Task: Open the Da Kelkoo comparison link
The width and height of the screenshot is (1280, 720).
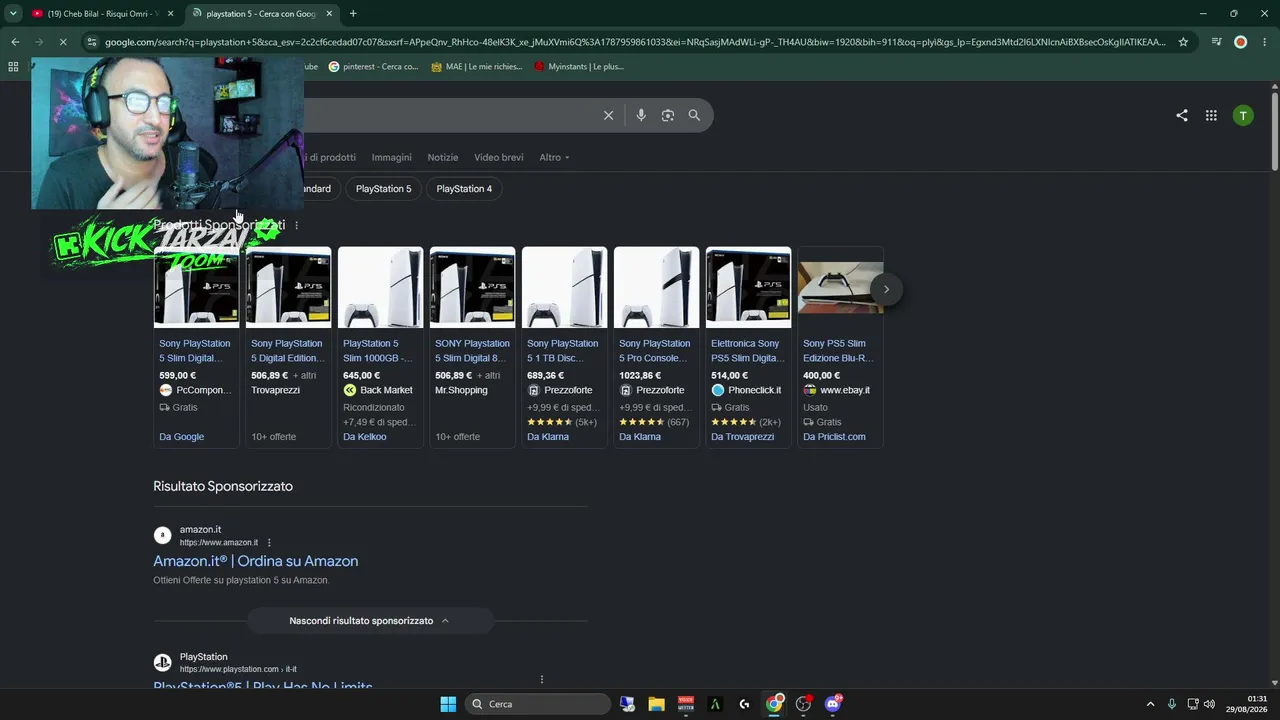Action: (x=365, y=437)
